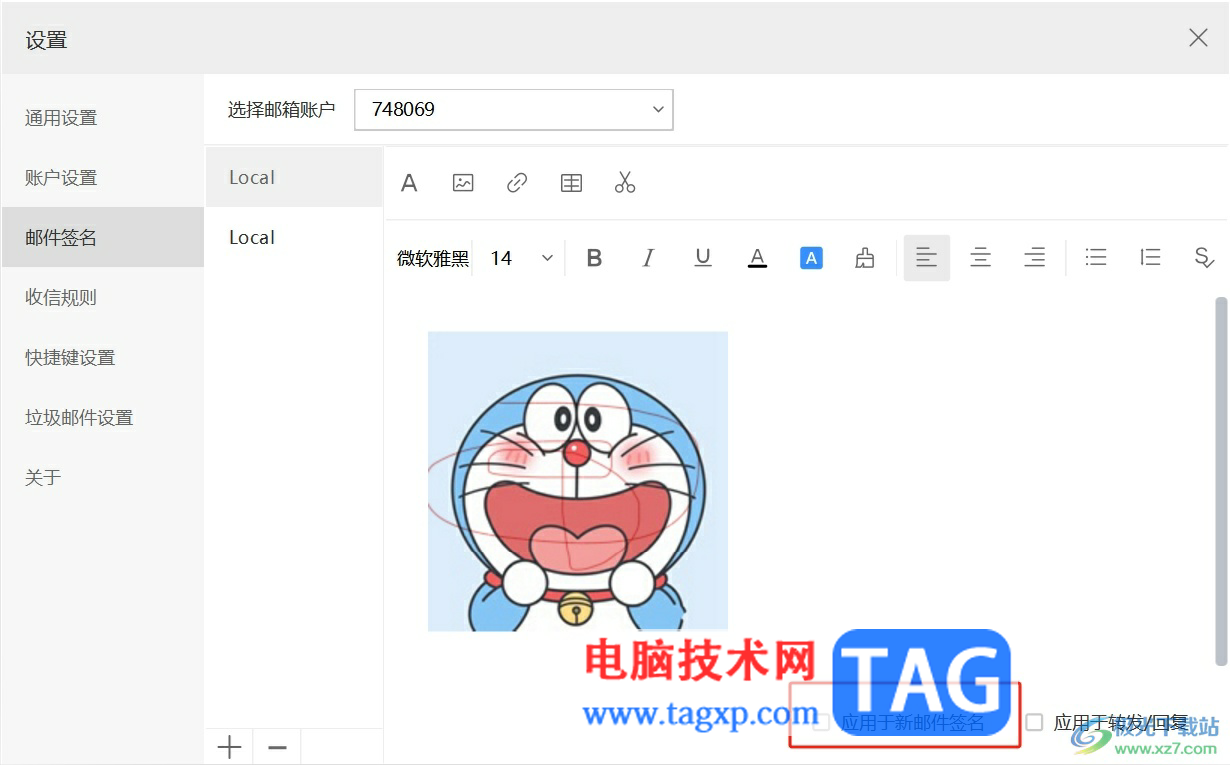The width and height of the screenshot is (1230, 765).
Task: Align text to the right
Action: click(1035, 258)
